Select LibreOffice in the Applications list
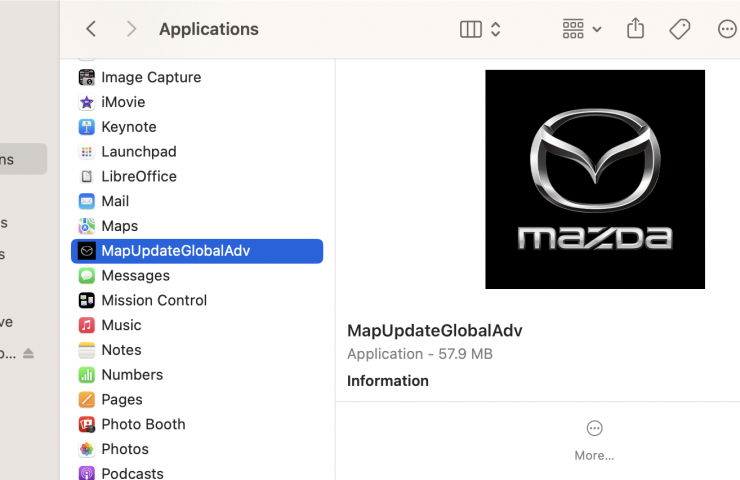 click(x=138, y=176)
